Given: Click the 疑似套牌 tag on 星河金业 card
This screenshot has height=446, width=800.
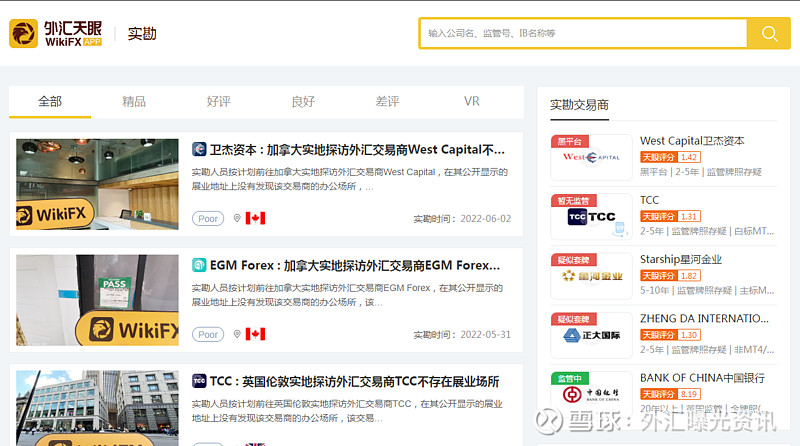Looking at the screenshot, I should point(574,260).
